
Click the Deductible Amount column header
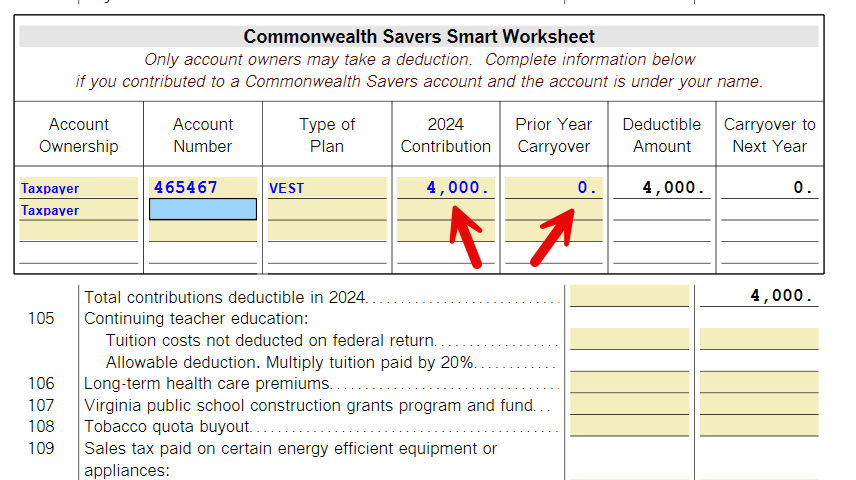pos(662,135)
